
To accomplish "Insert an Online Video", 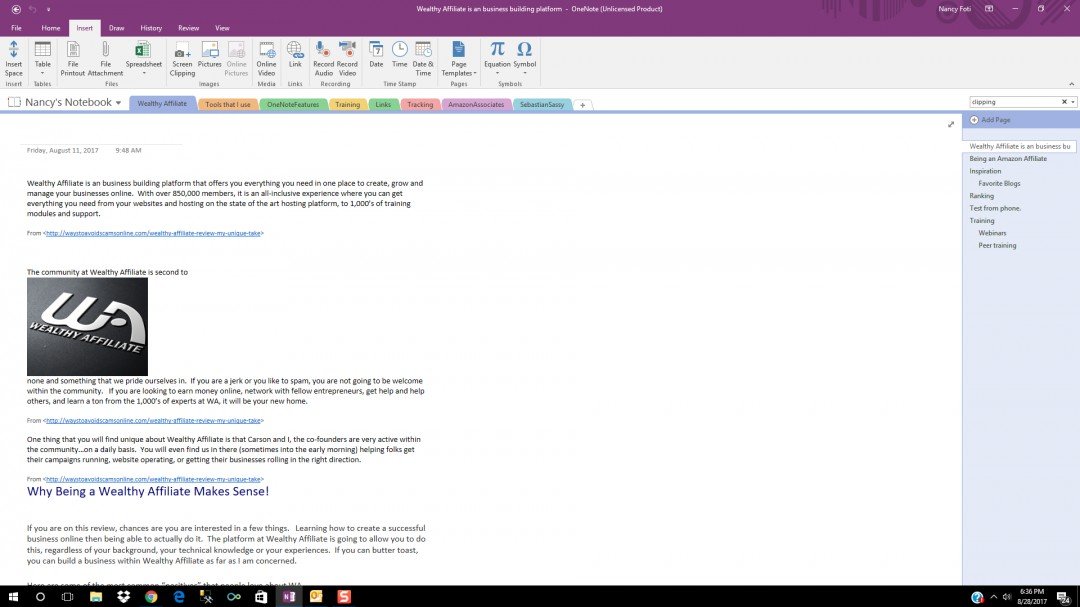I will tap(267, 59).
